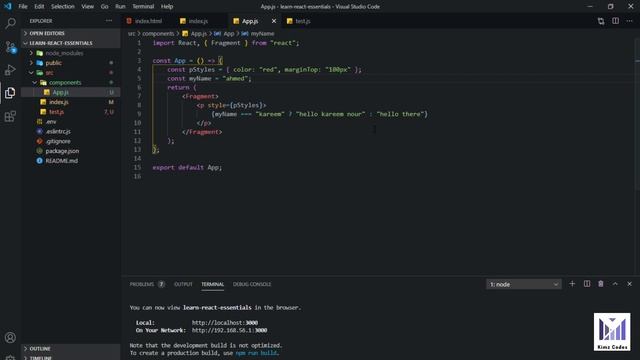Image resolution: width=640 pixels, height=360 pixels.
Task: Close the terminal panel
Action: 629,284
